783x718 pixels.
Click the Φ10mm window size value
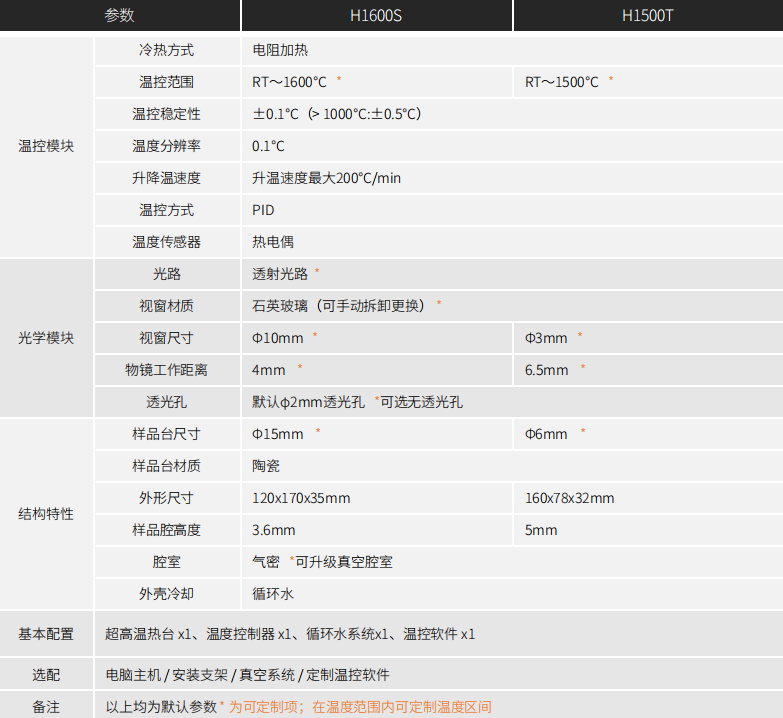pos(278,338)
